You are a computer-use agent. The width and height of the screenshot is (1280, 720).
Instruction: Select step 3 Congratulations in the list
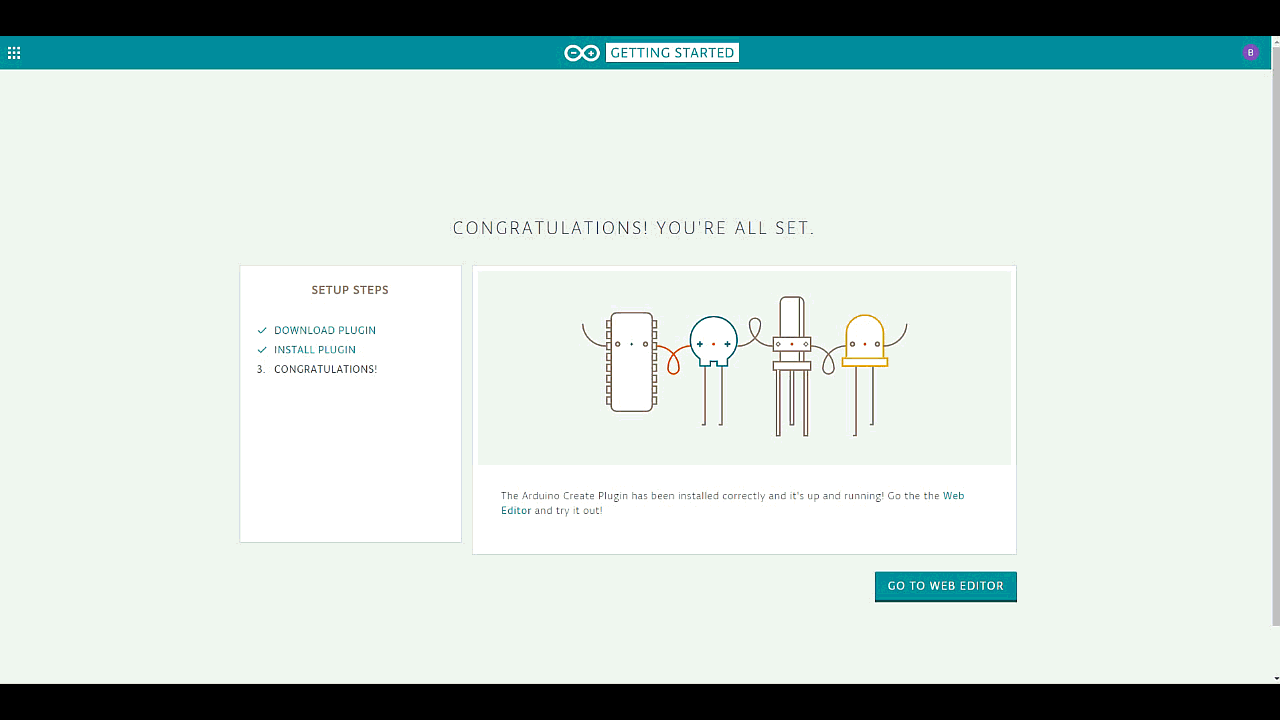[x=325, y=369]
